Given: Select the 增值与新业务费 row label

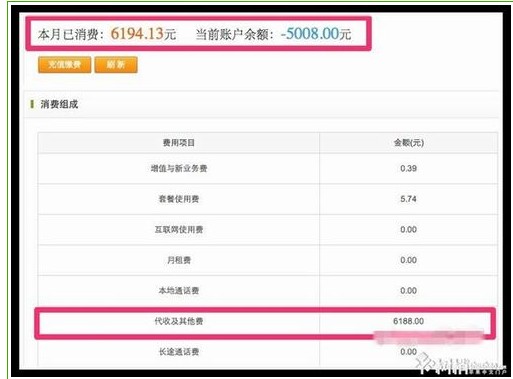Looking at the screenshot, I should (179, 168).
